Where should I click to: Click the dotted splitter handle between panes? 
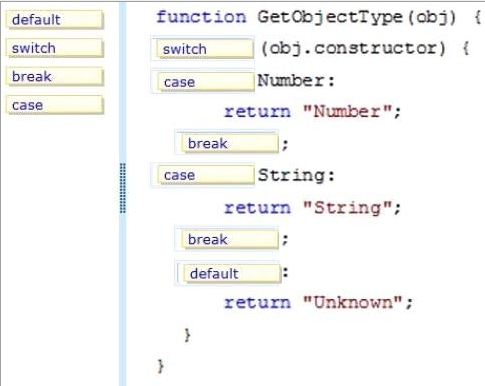tap(123, 188)
